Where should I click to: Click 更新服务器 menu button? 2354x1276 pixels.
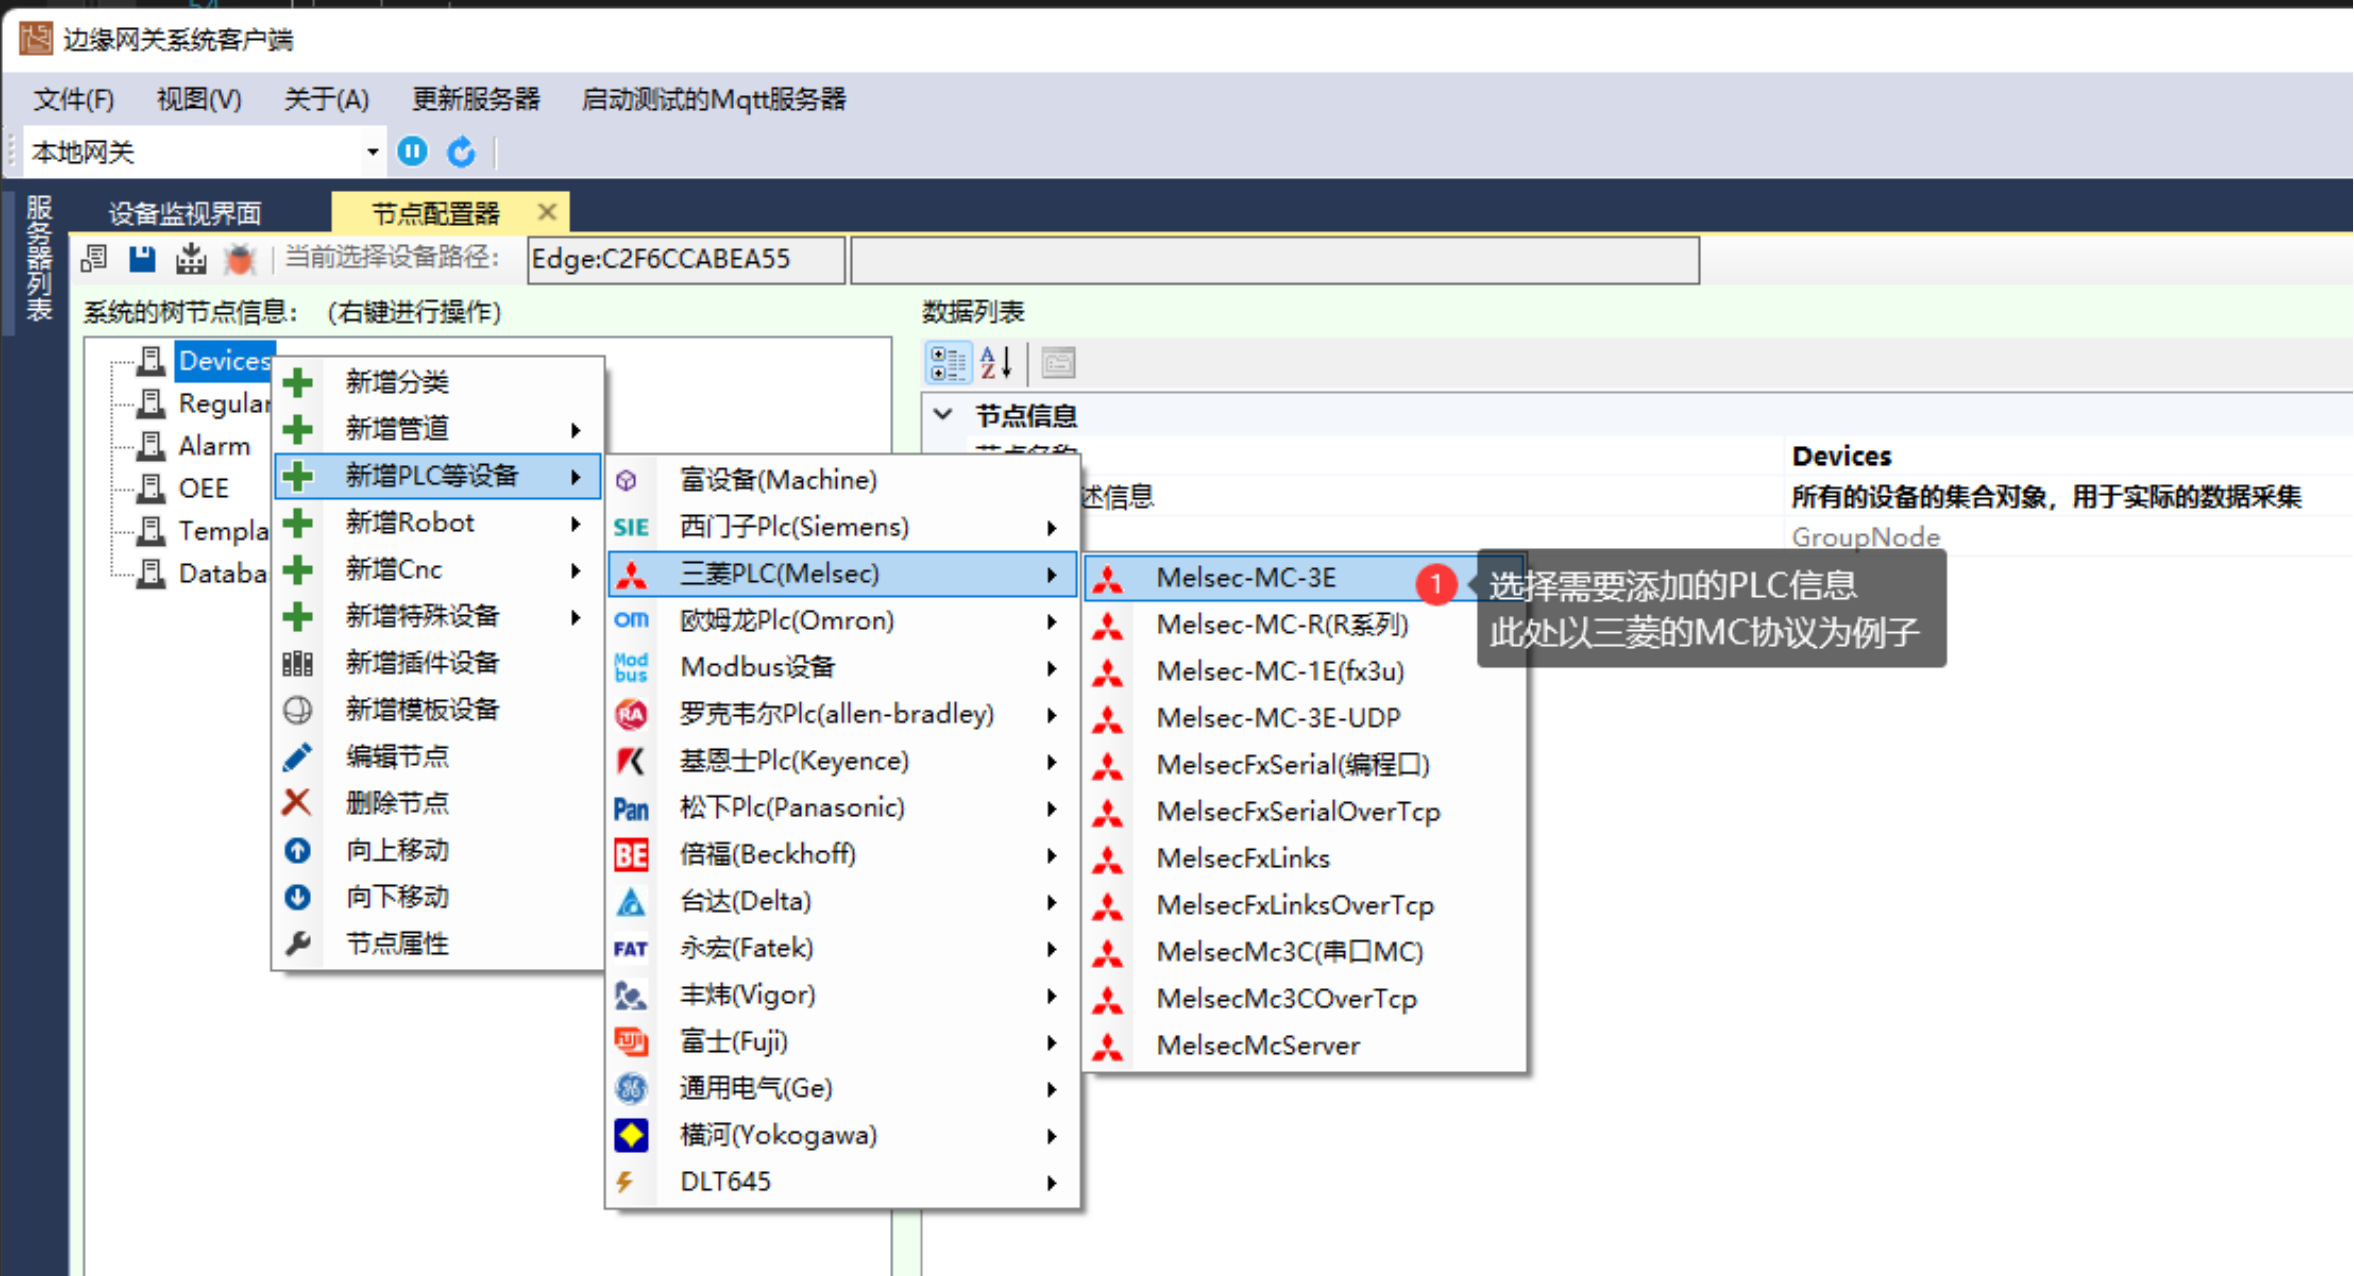[x=475, y=99]
